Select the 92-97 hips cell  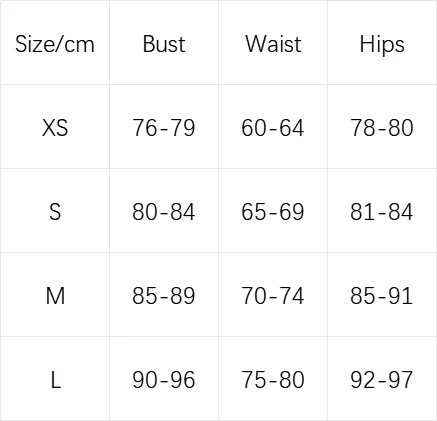click(x=382, y=380)
